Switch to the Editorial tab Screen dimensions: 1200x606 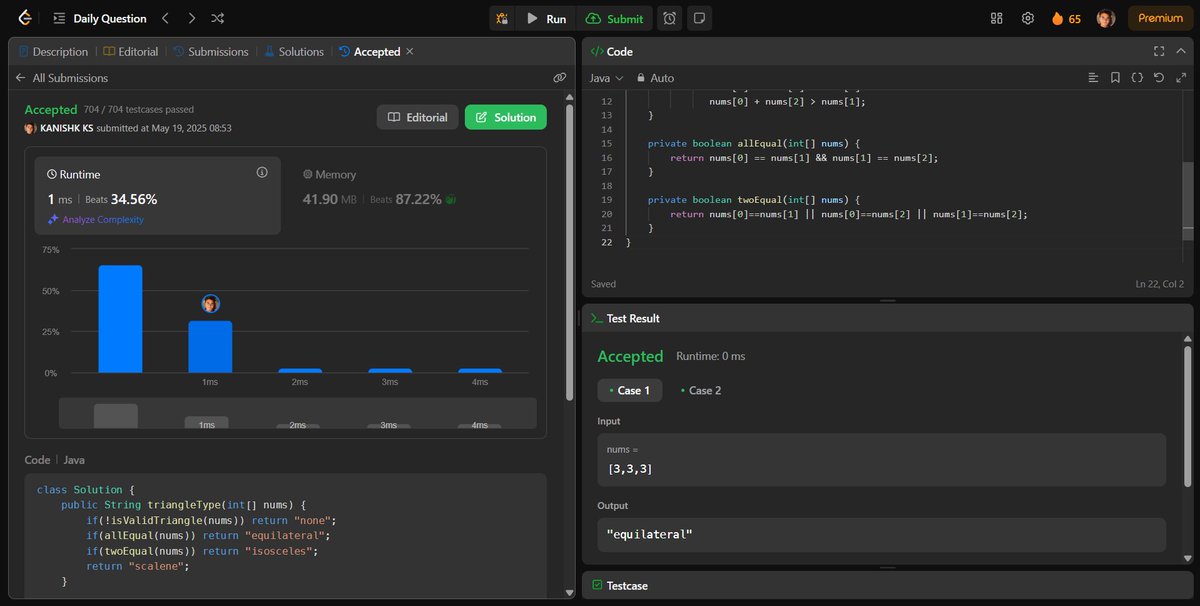point(131,51)
